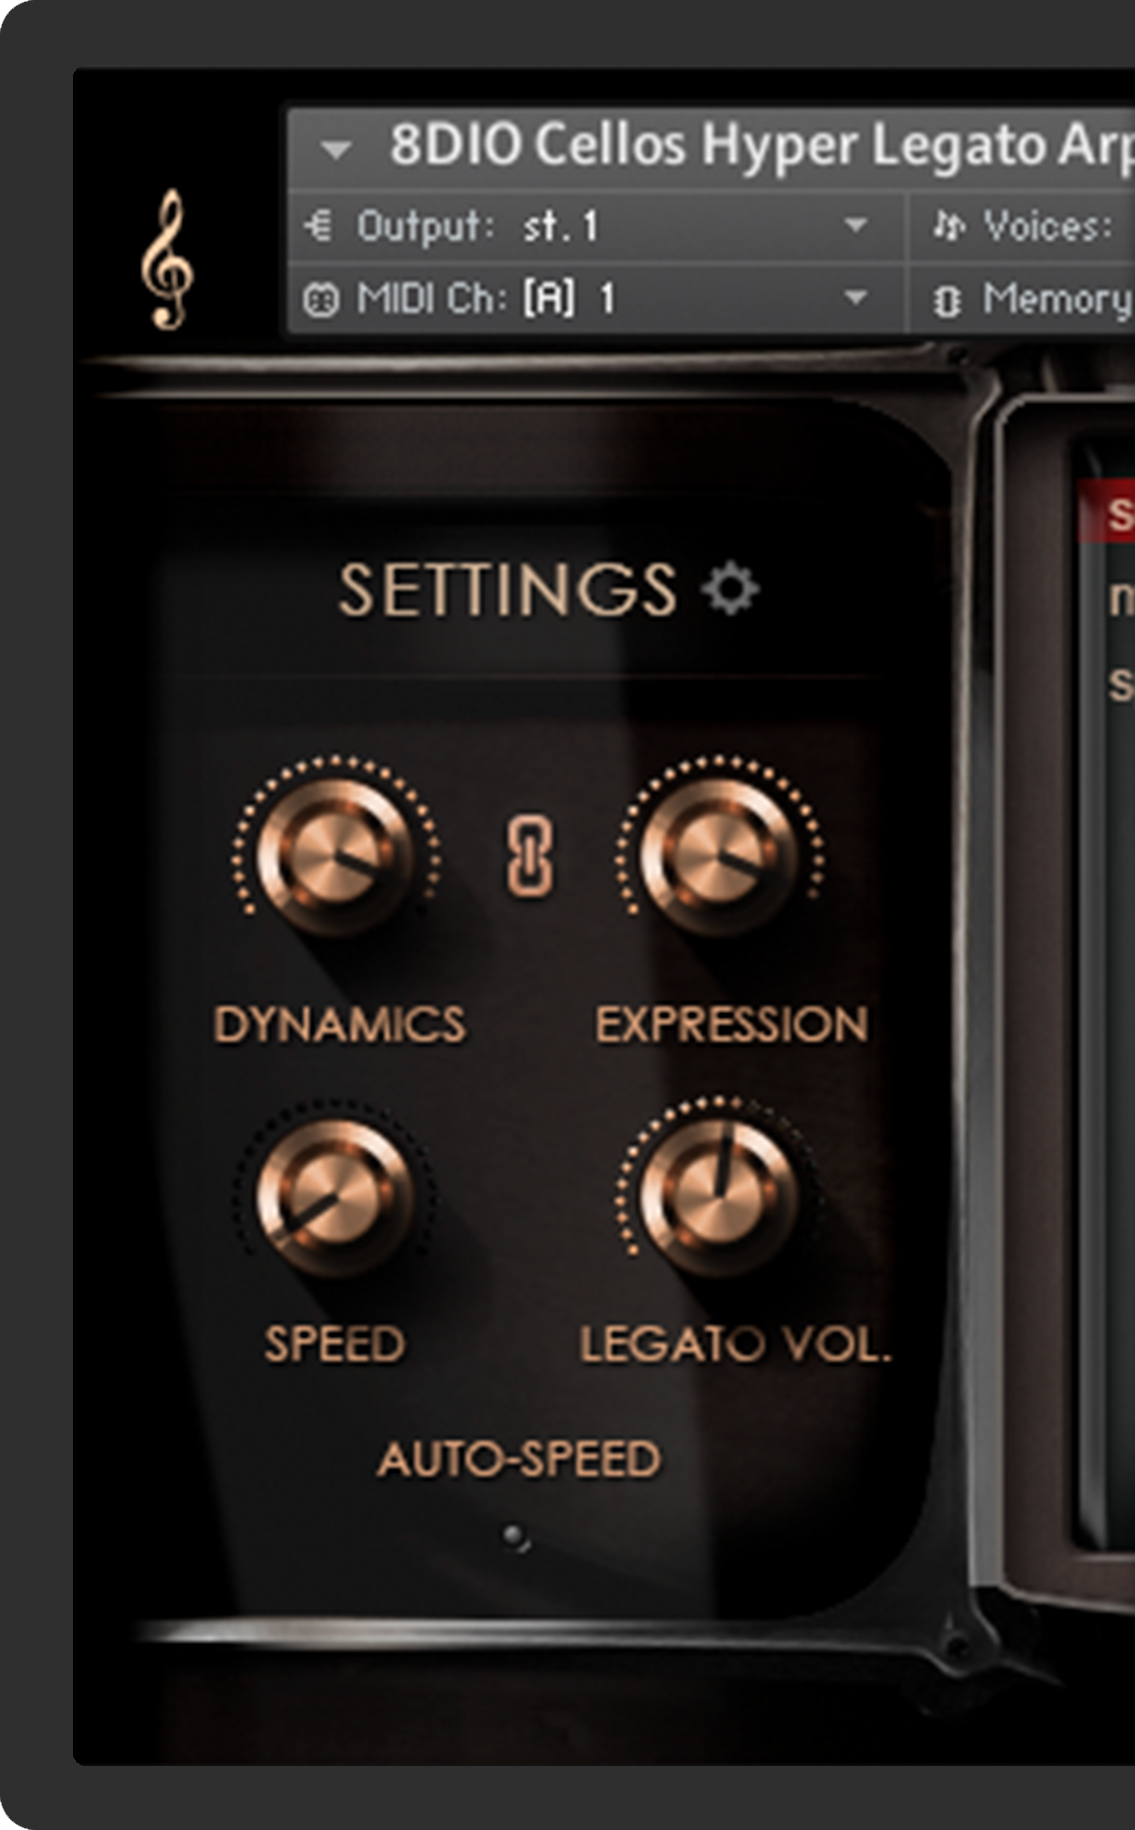
Task: Click the Legato Vol. knob
Action: [x=718, y=1196]
